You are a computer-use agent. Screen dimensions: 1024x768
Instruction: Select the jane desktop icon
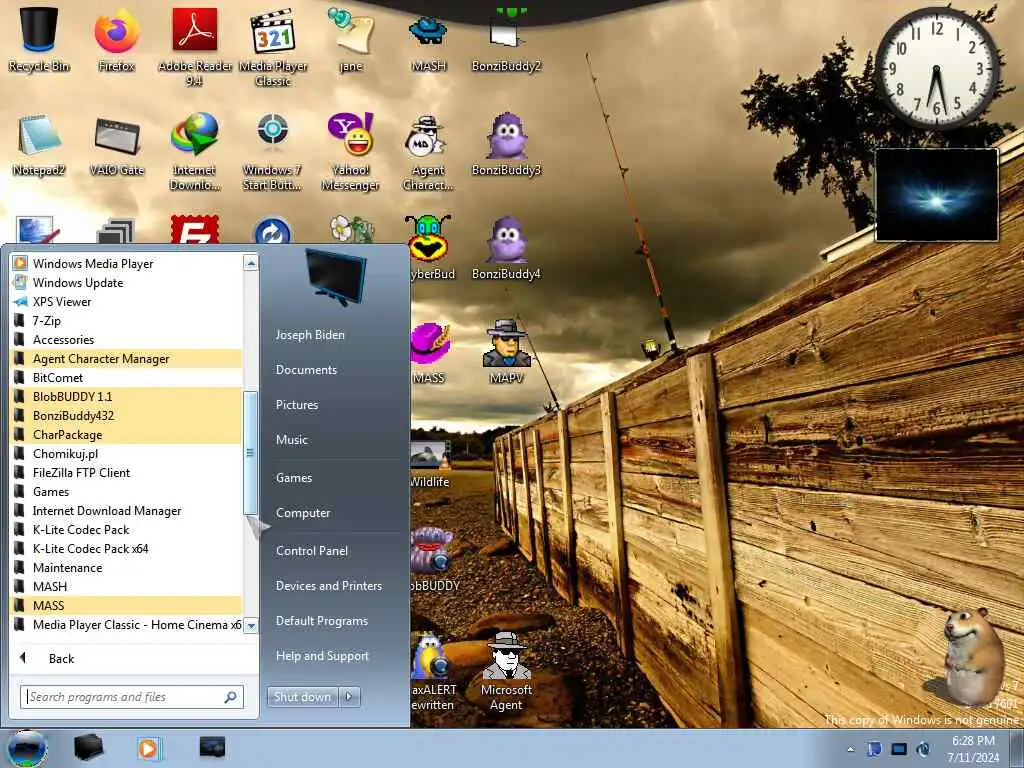coord(351,39)
